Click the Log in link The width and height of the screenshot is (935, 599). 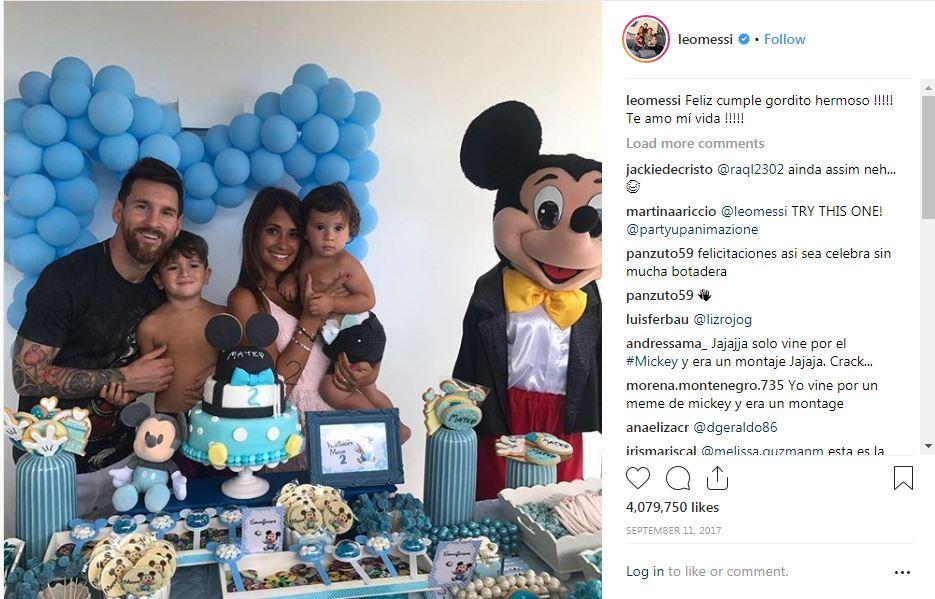point(645,572)
